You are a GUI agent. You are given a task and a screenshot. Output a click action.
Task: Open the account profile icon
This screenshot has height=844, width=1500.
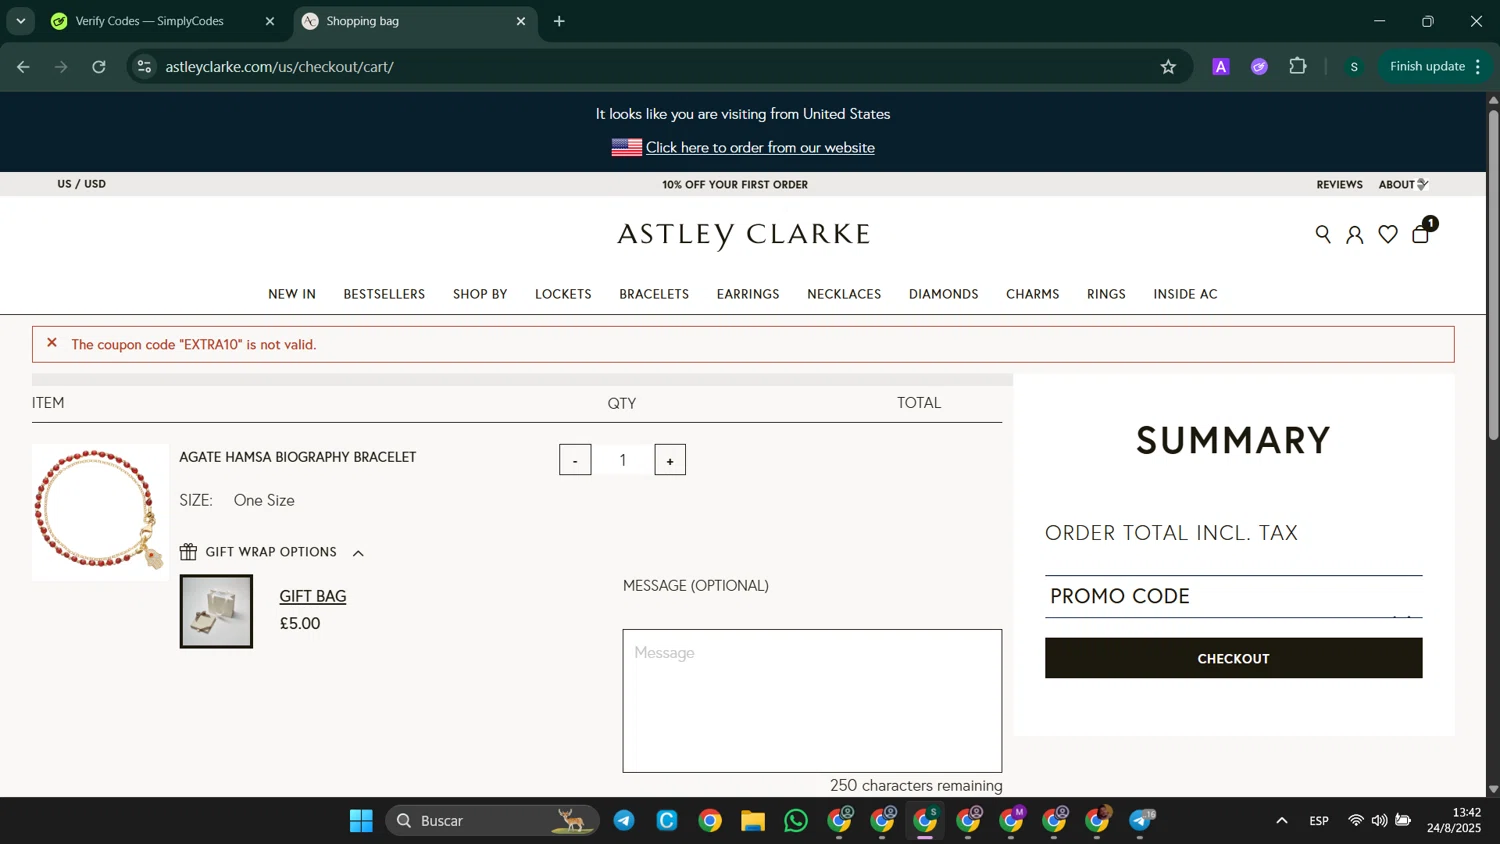pyautogui.click(x=1354, y=235)
